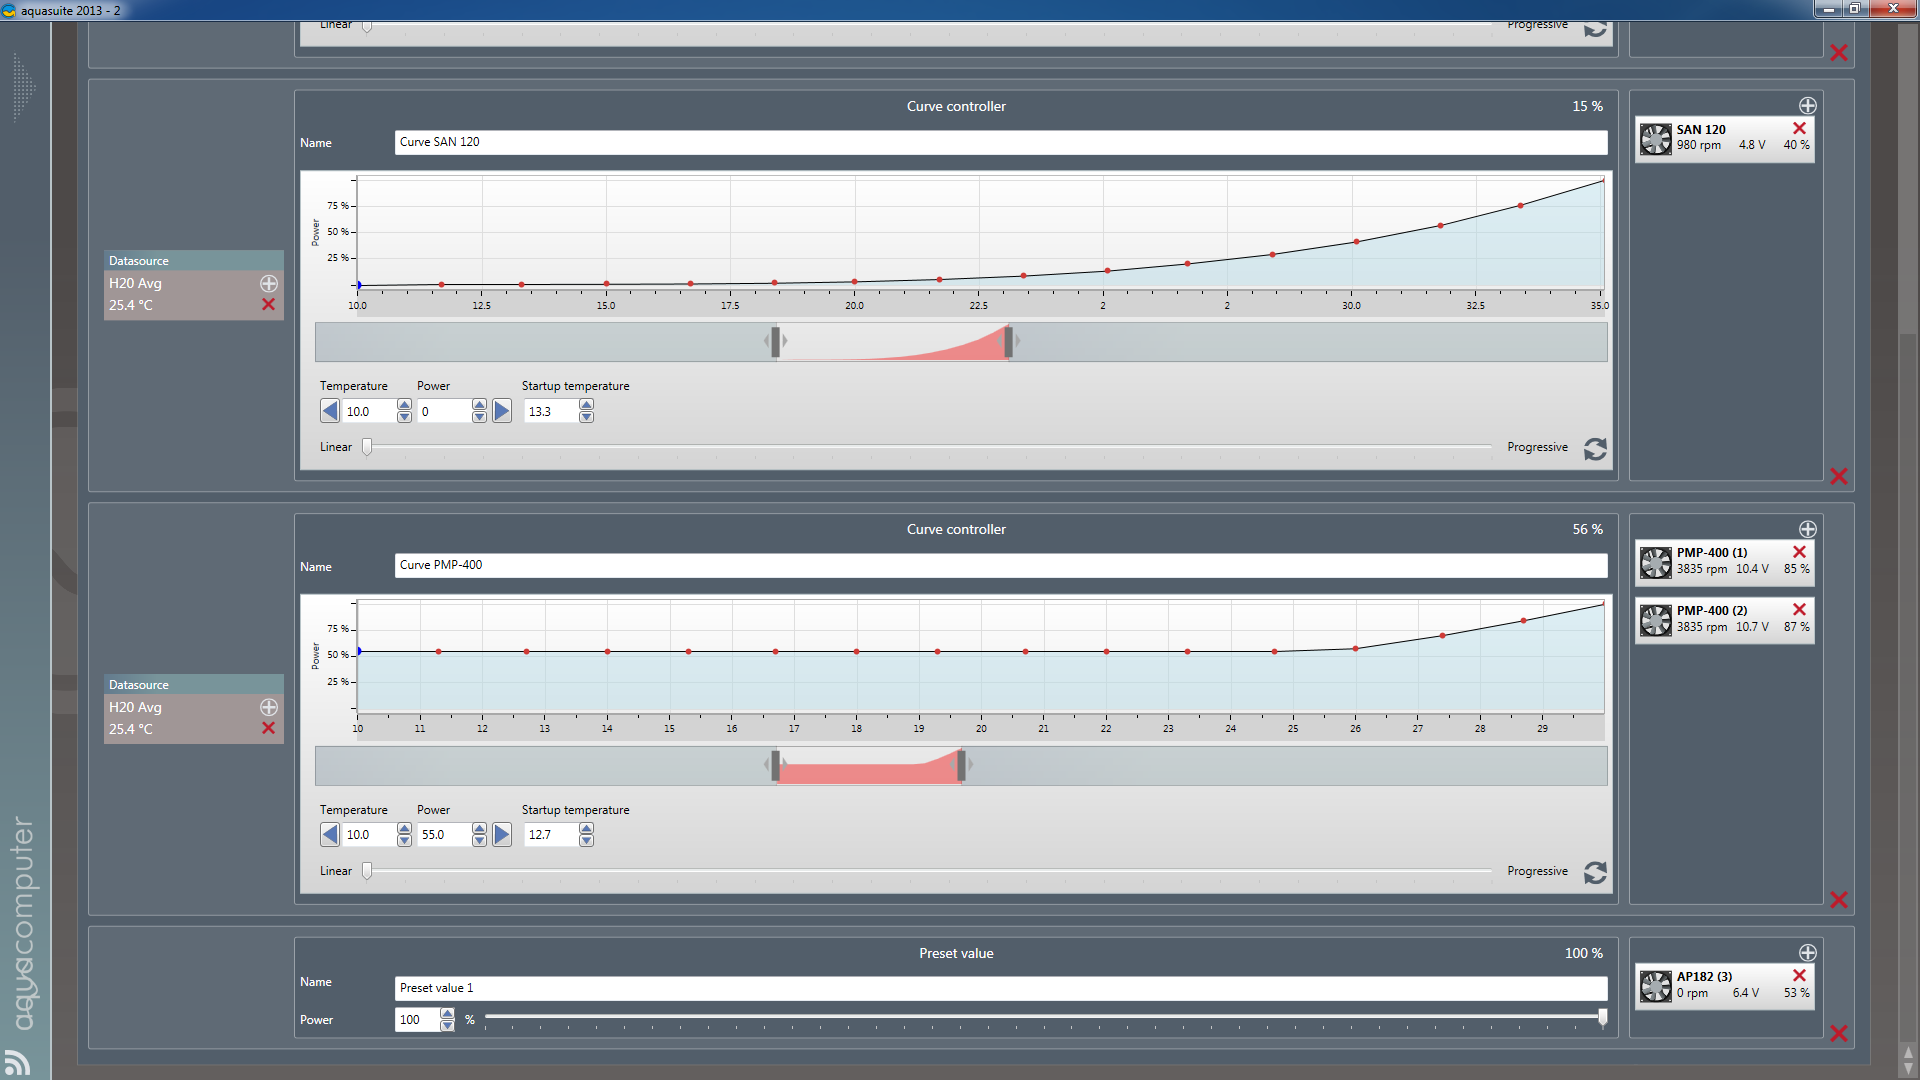Select next curve point in Curve SAN 120

pos(502,411)
